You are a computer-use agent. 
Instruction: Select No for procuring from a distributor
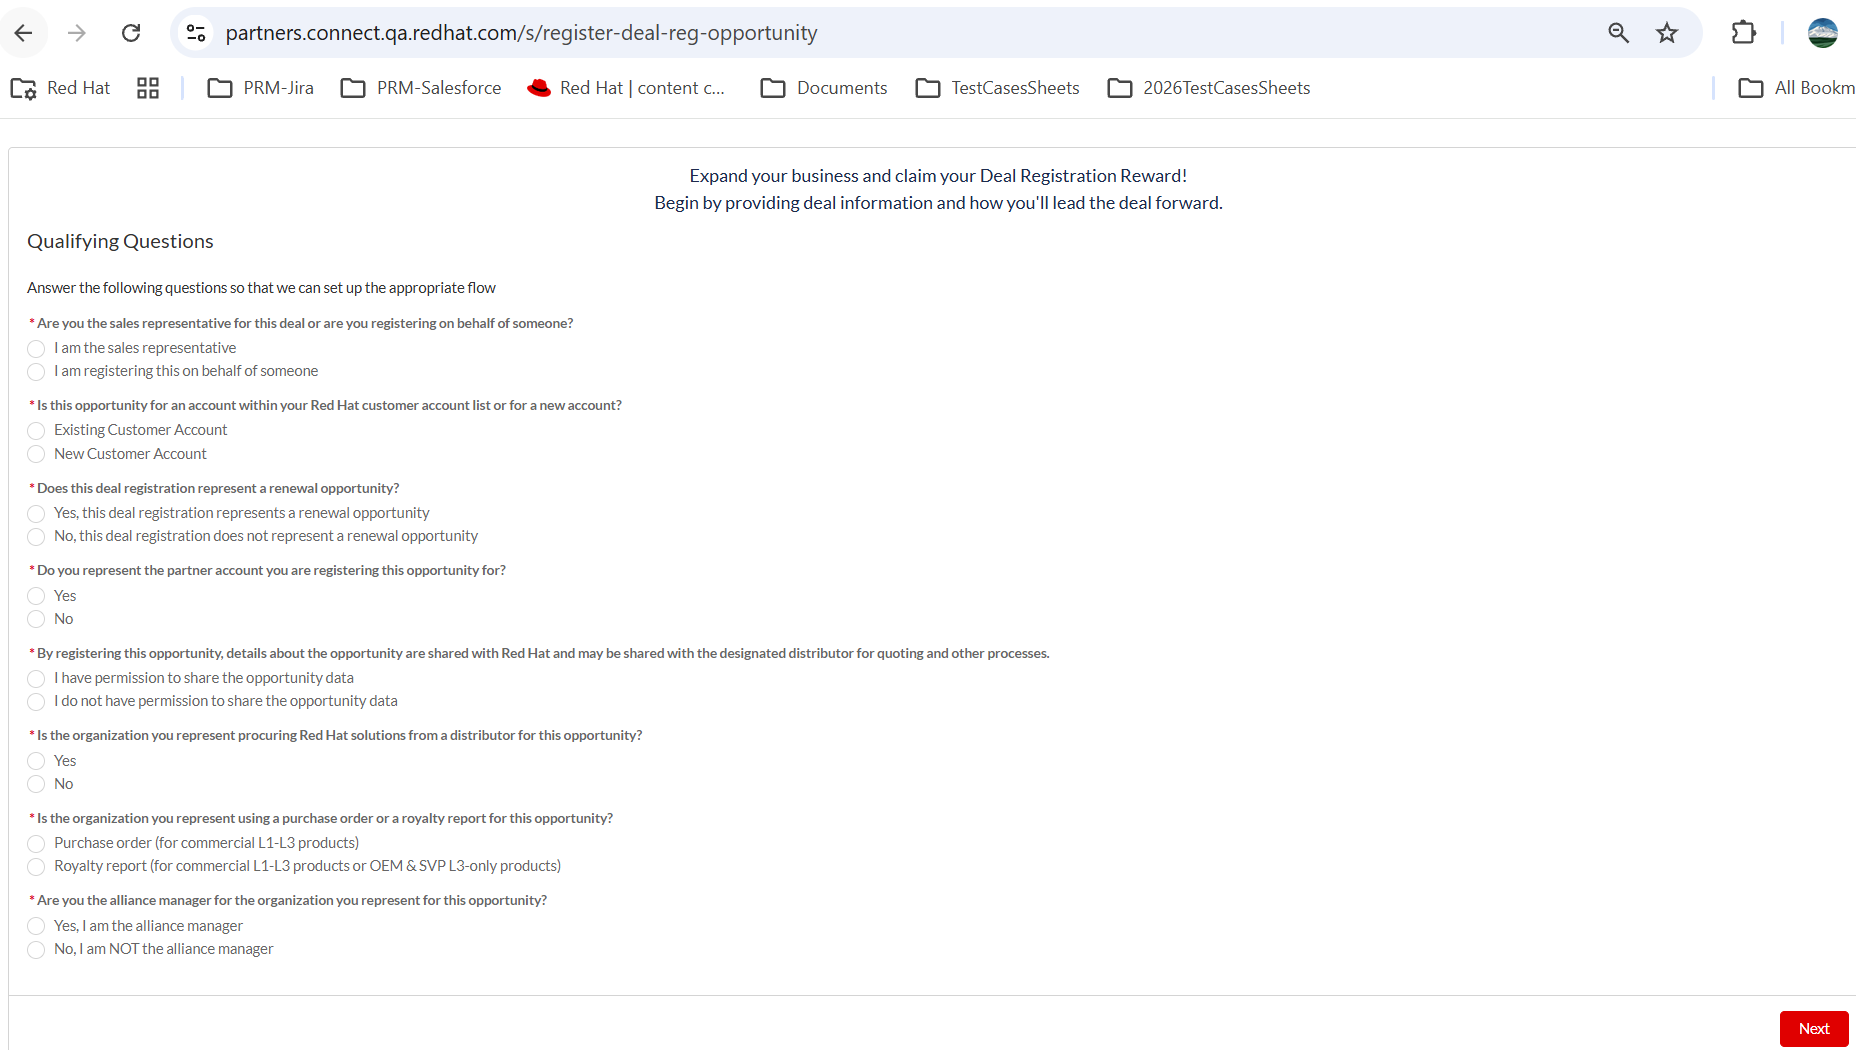click(x=36, y=784)
